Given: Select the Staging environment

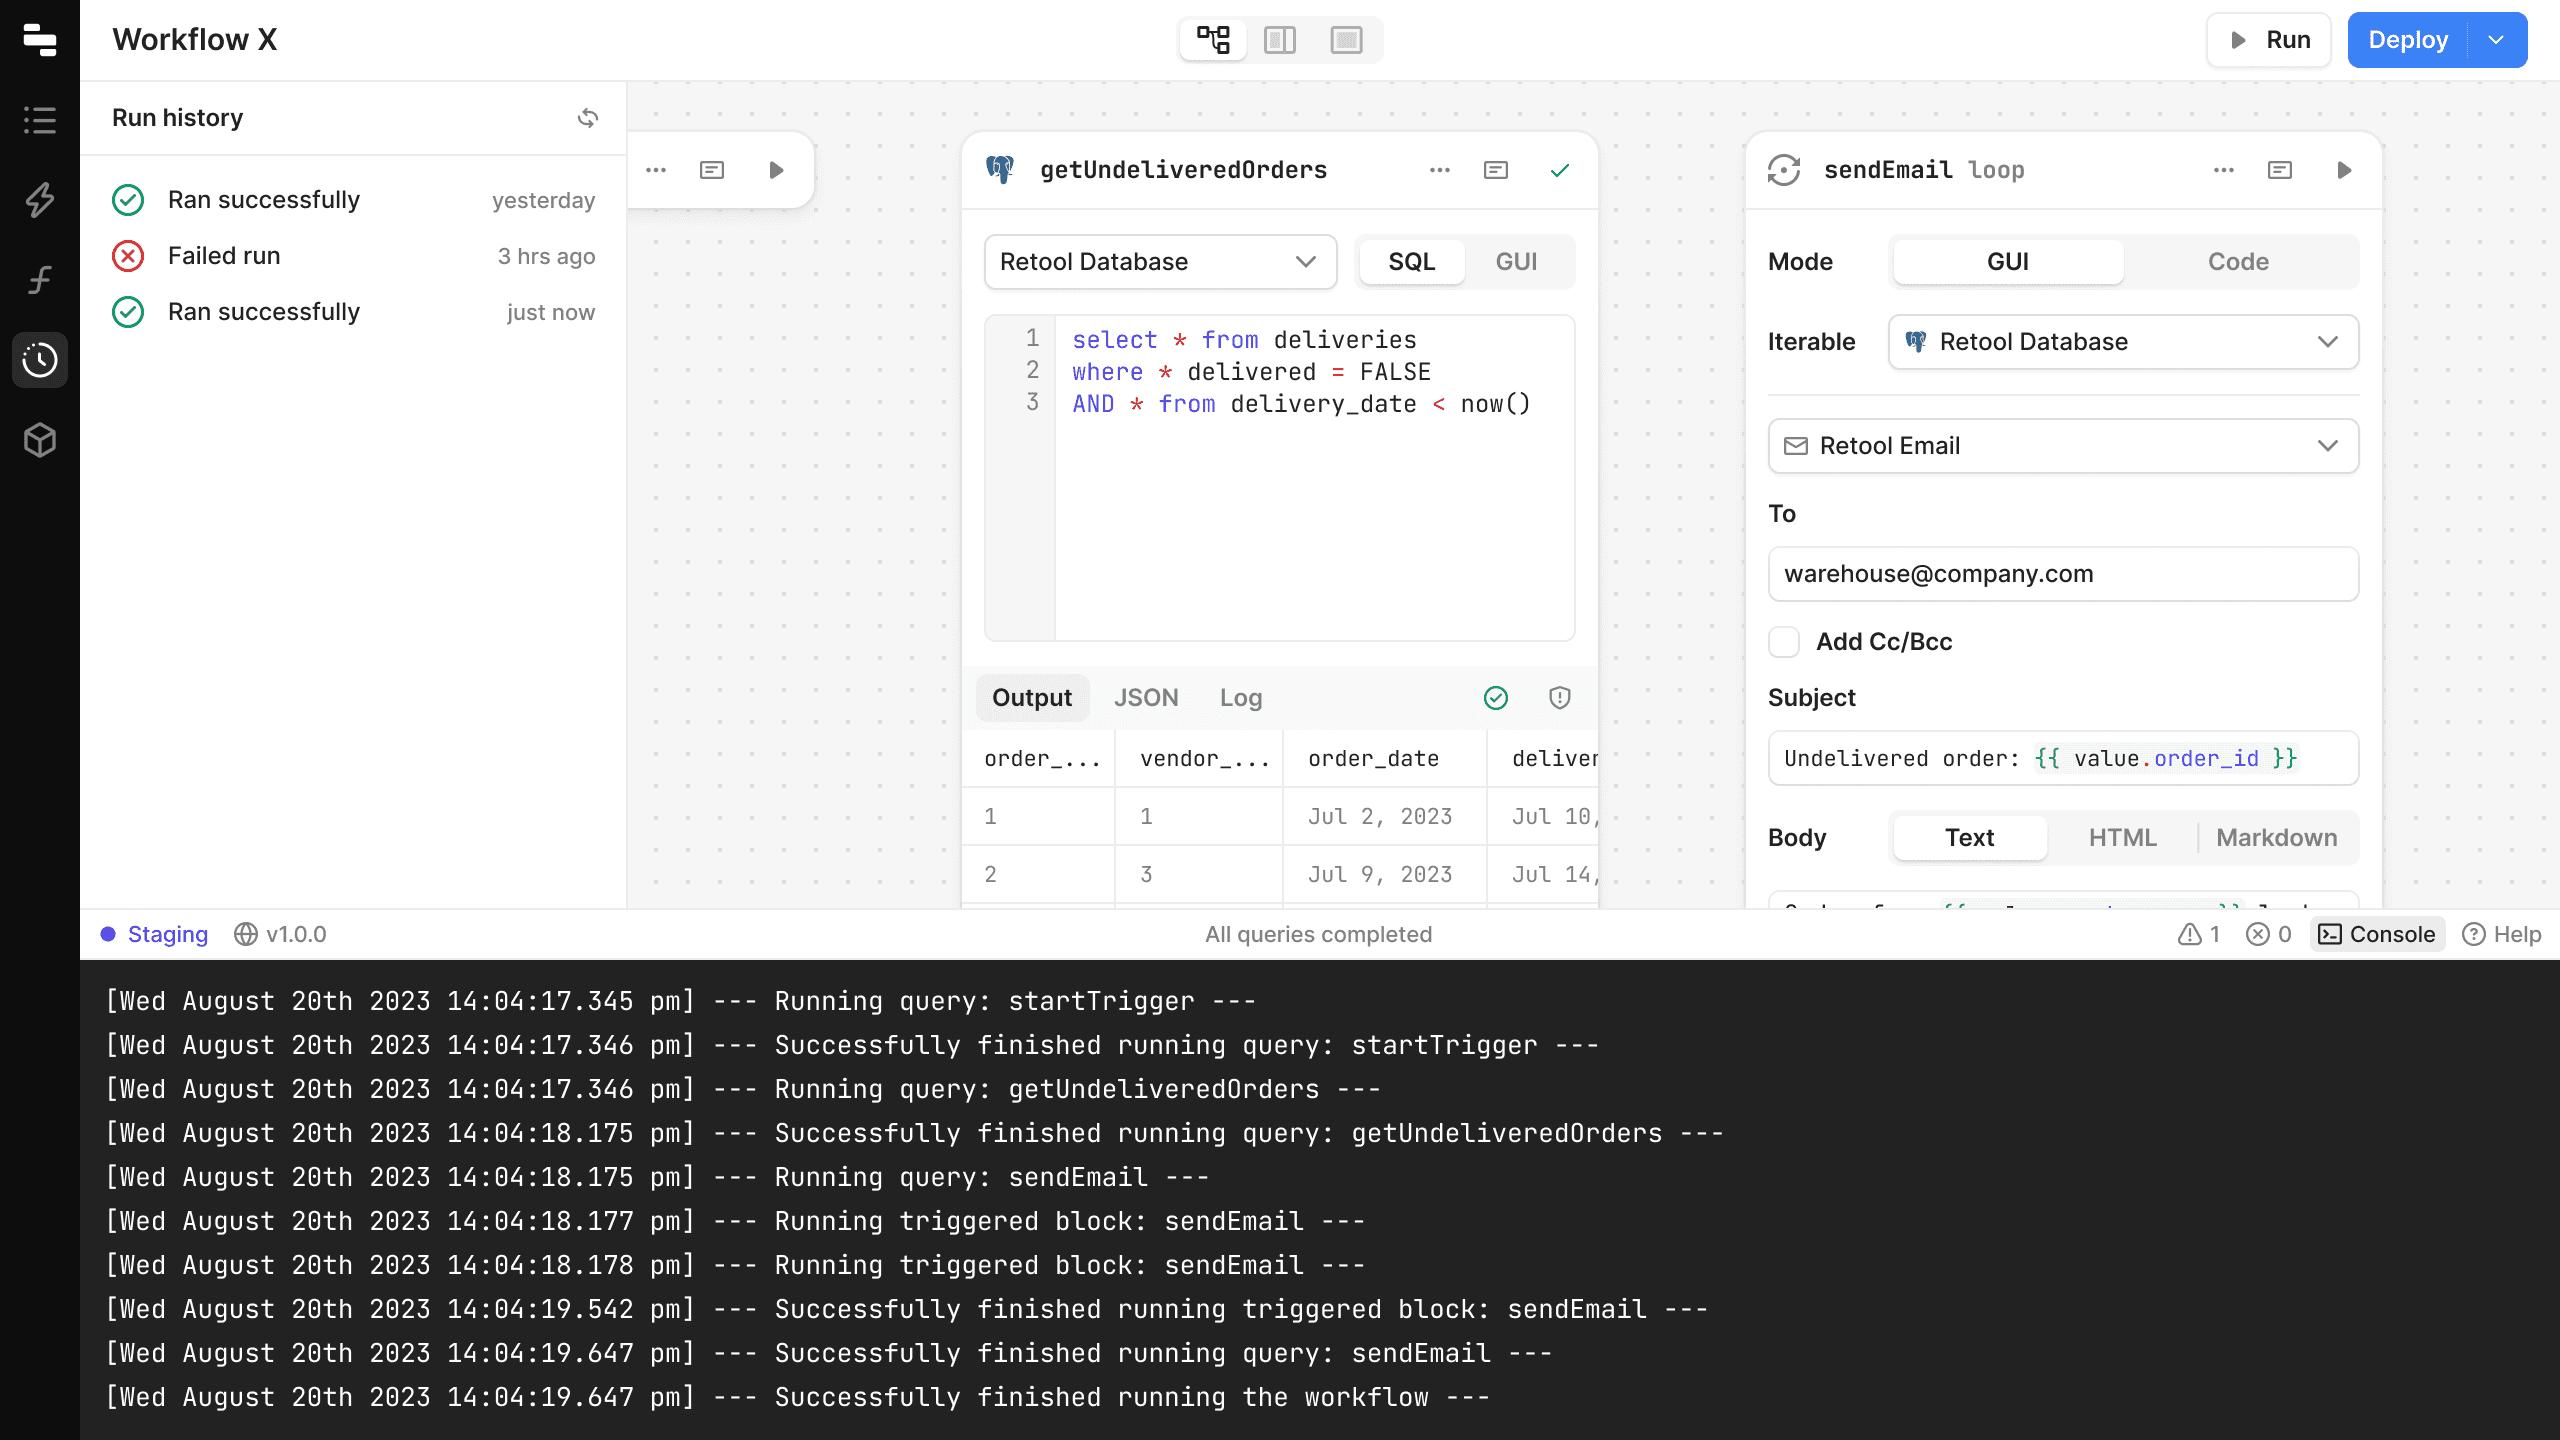Looking at the screenshot, I should point(154,934).
